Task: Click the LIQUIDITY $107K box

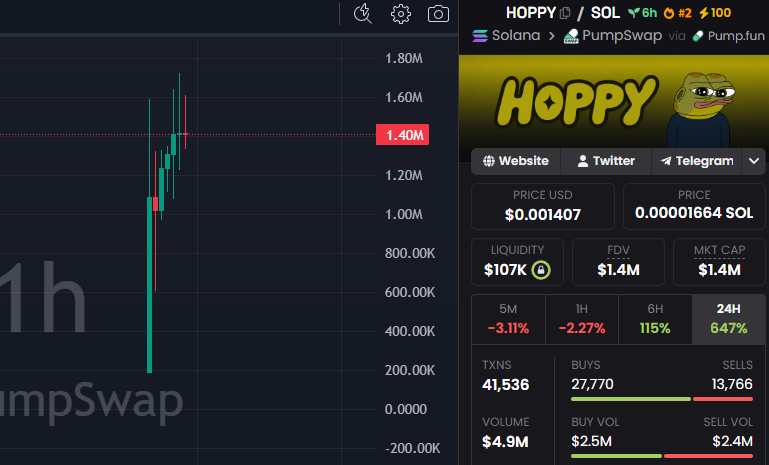Action: click(517, 262)
